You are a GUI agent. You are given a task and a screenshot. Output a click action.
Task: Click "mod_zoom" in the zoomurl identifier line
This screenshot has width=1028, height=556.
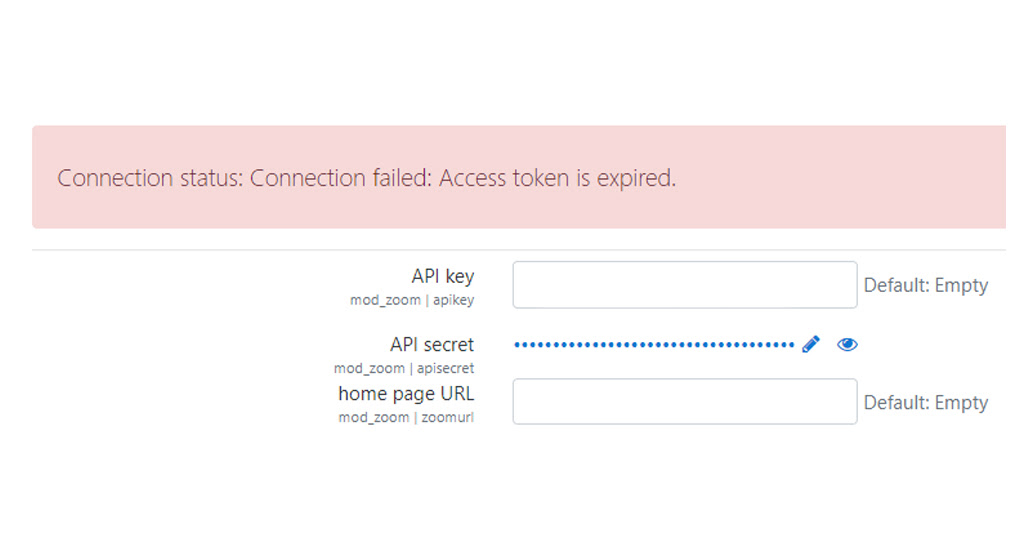point(374,418)
